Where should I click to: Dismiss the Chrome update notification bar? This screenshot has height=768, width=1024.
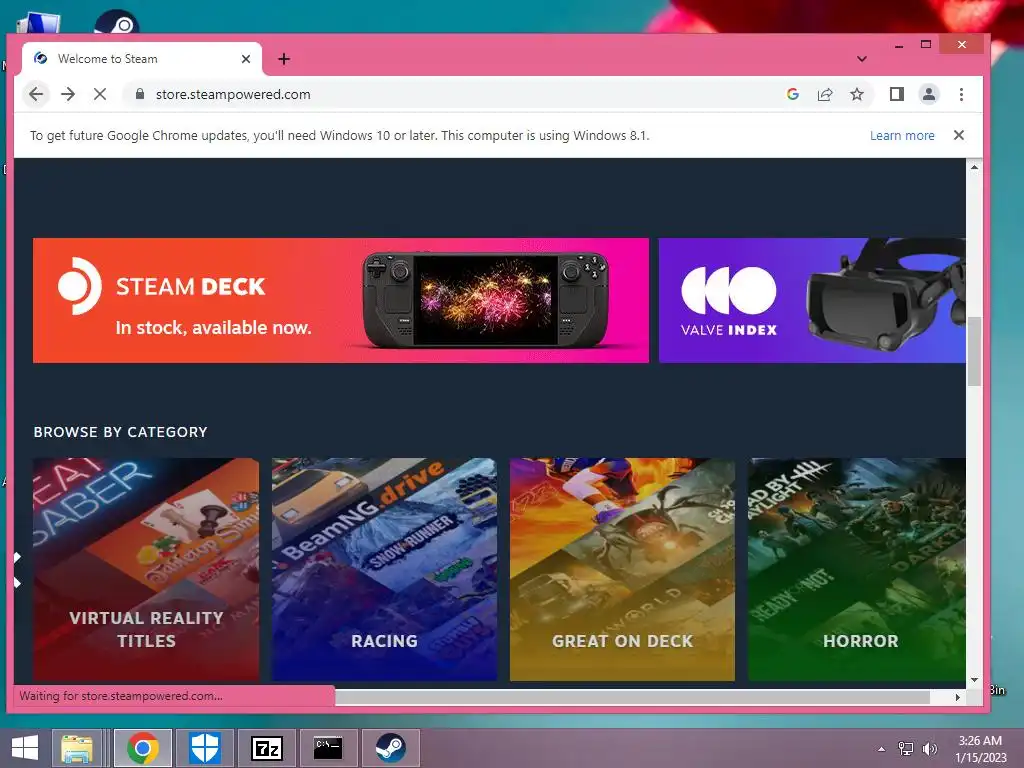959,135
